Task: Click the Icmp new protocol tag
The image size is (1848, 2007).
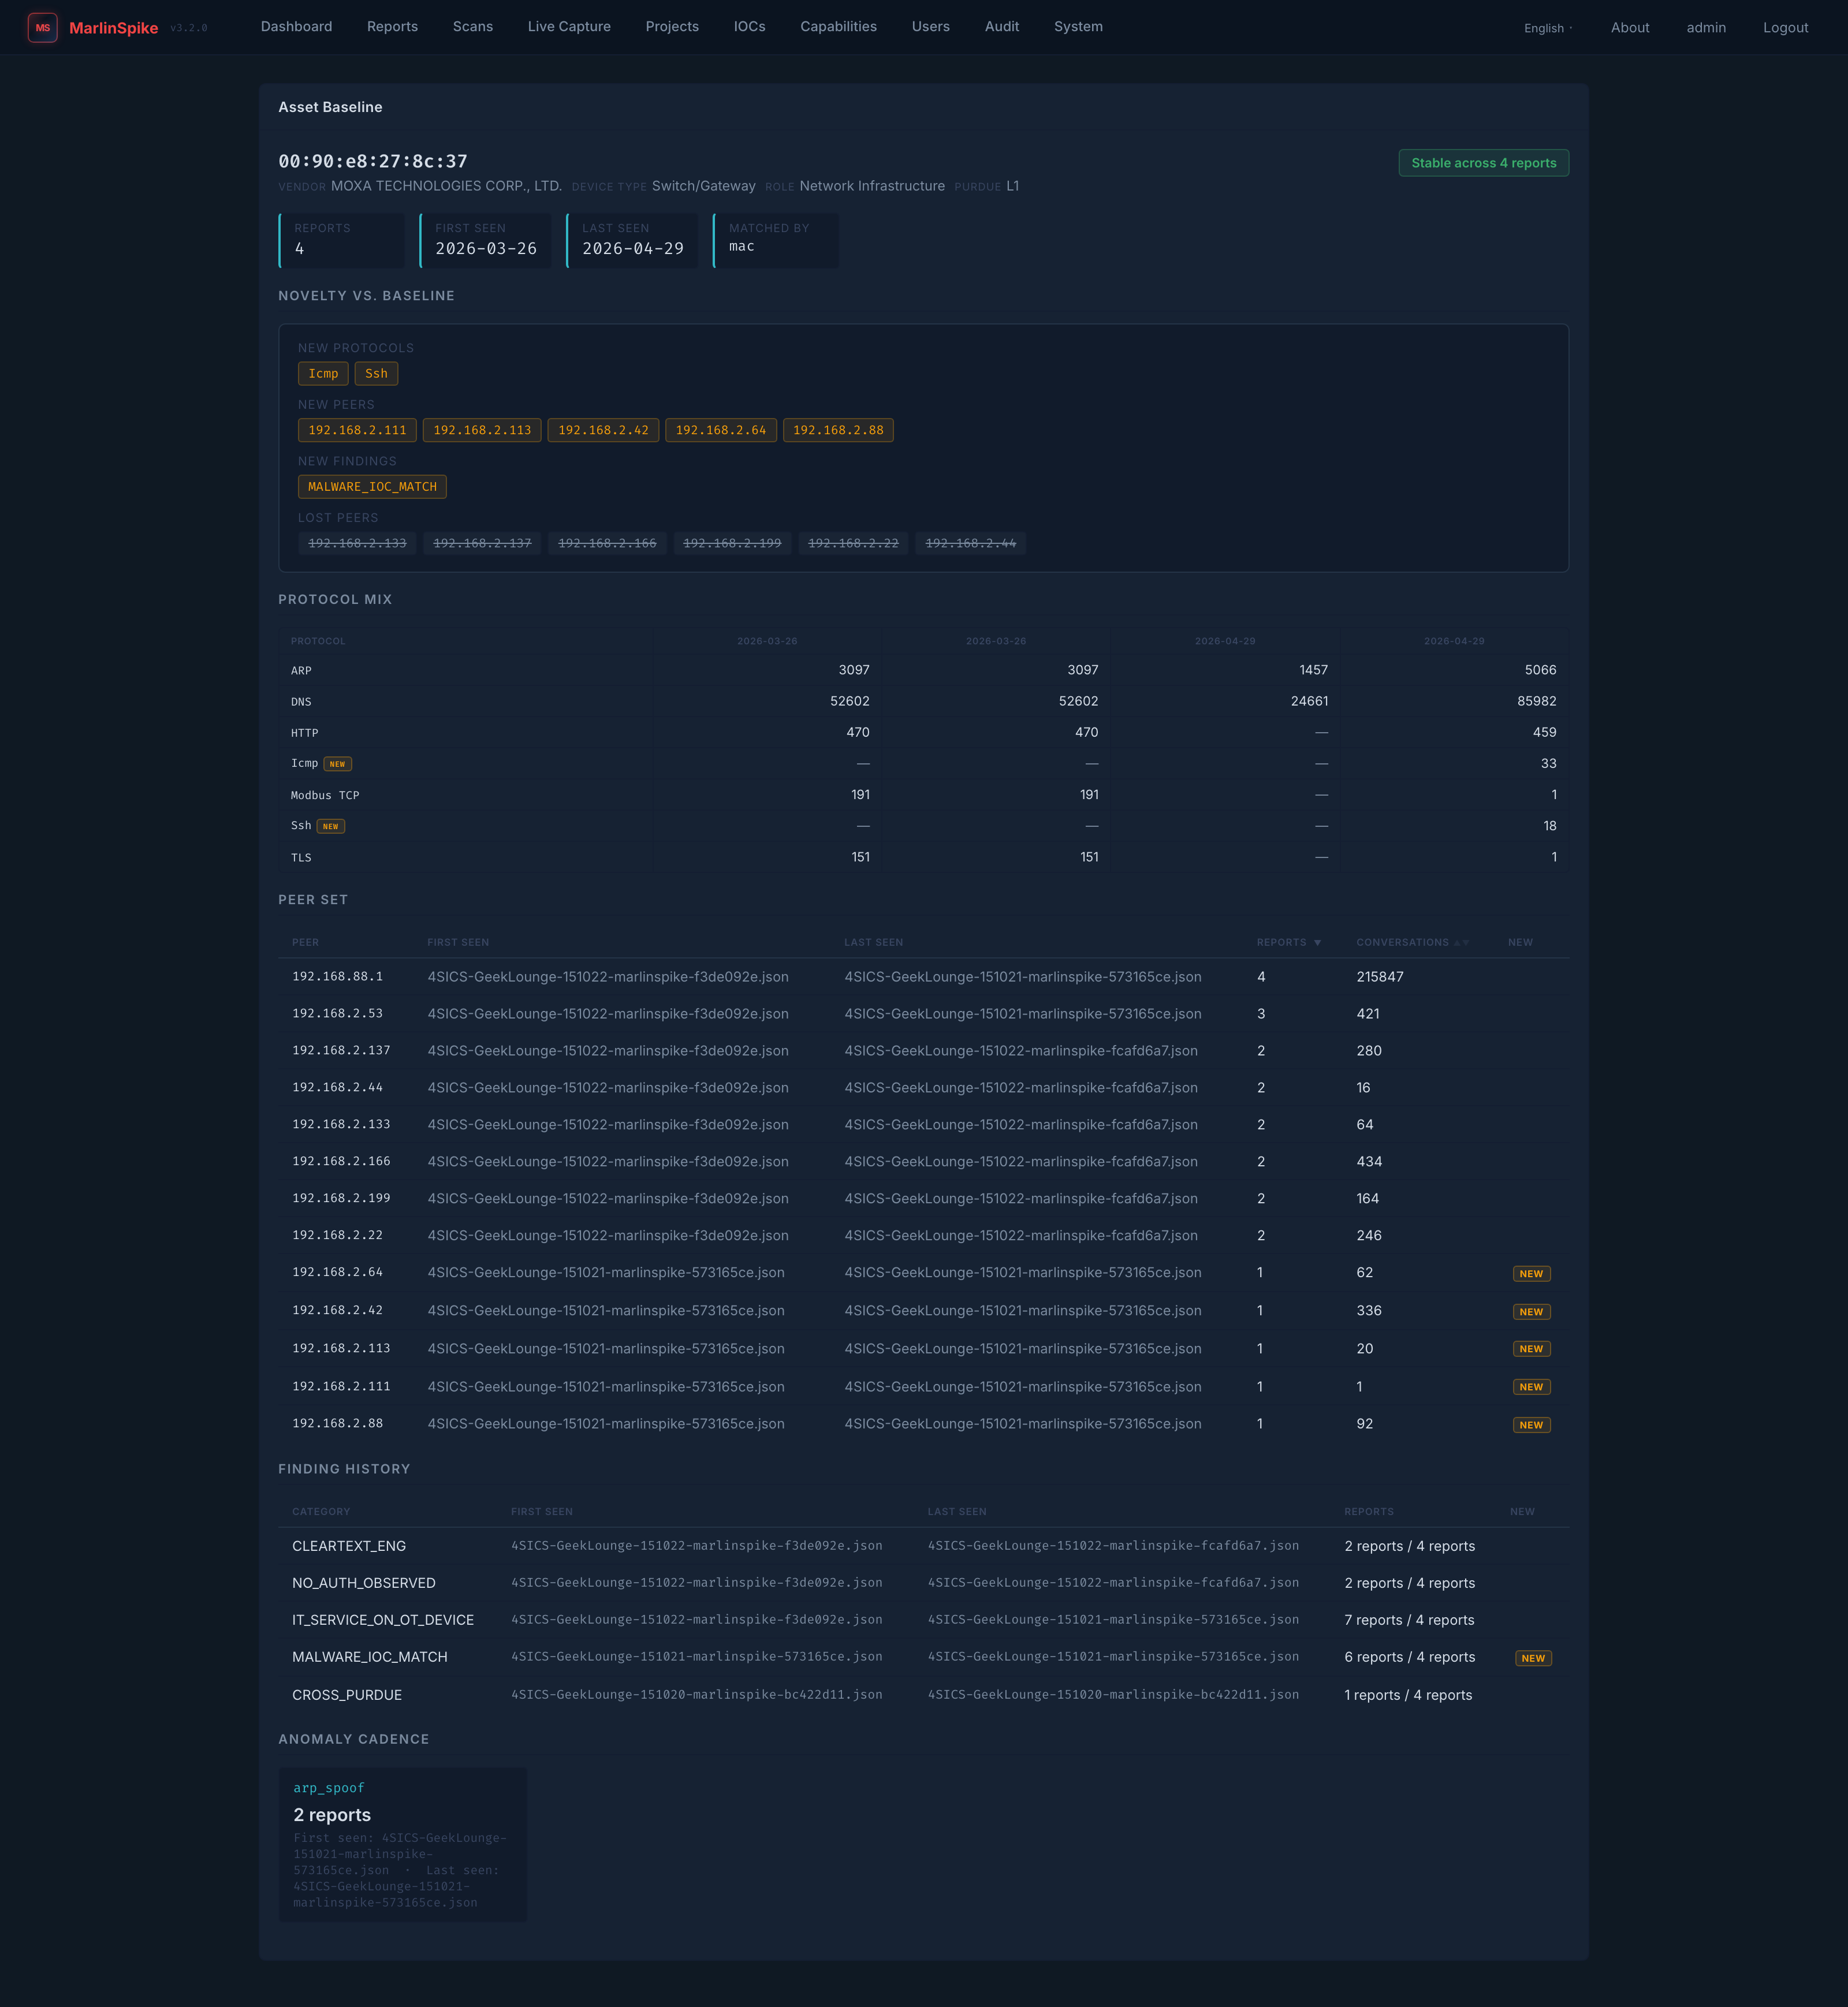Action: tap(323, 374)
